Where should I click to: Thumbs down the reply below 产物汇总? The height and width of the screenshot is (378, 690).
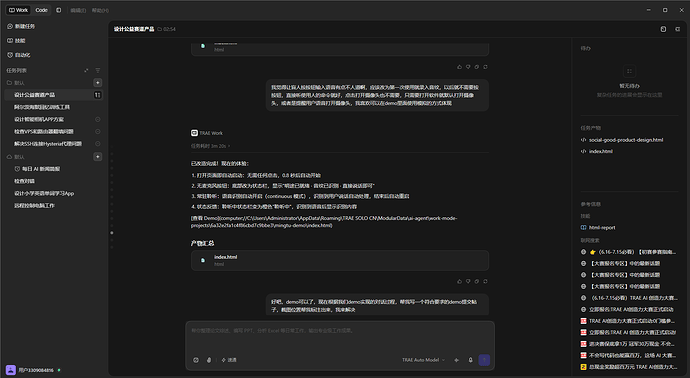click(x=468, y=281)
